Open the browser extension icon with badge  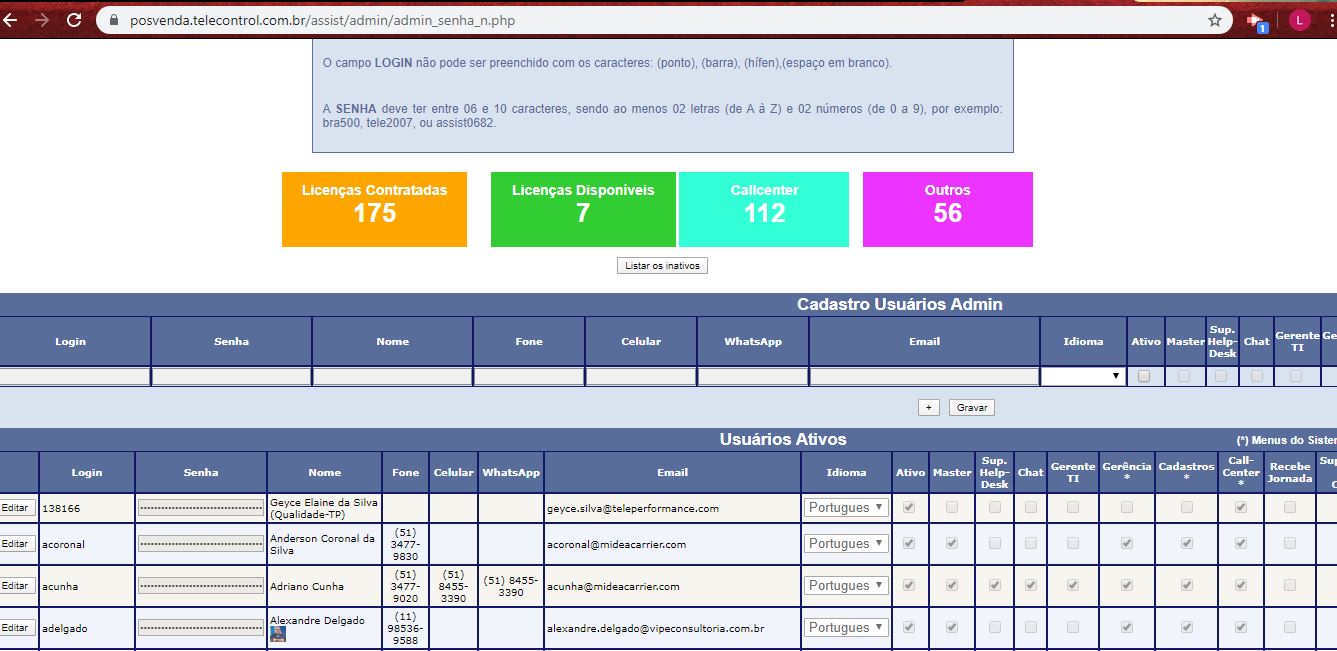(1257, 21)
